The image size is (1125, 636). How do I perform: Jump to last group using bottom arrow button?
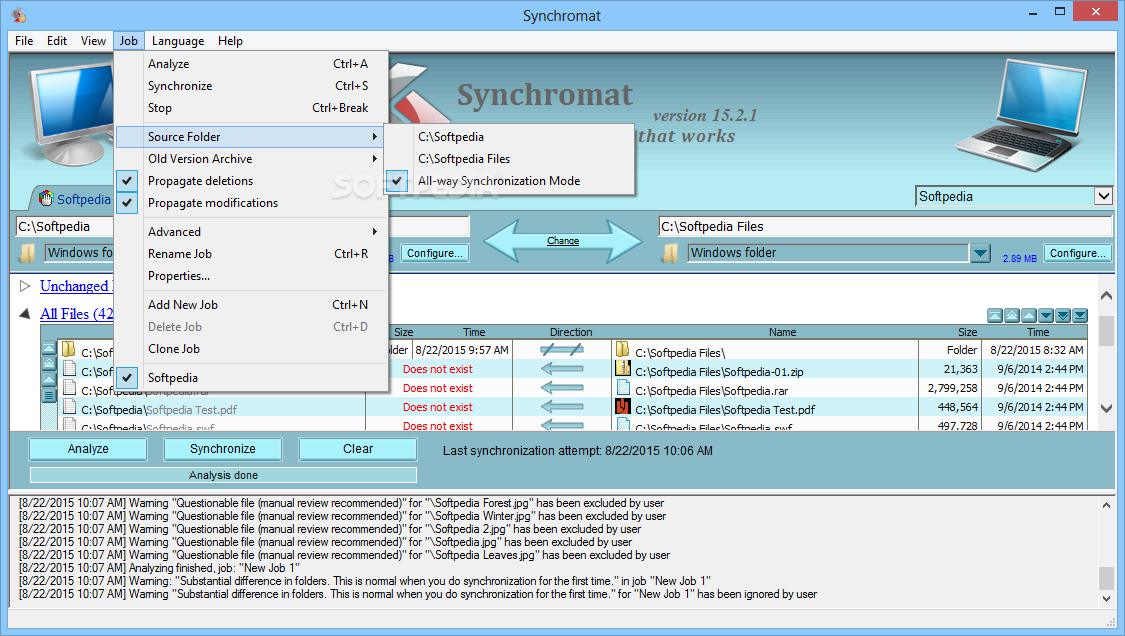1080,316
